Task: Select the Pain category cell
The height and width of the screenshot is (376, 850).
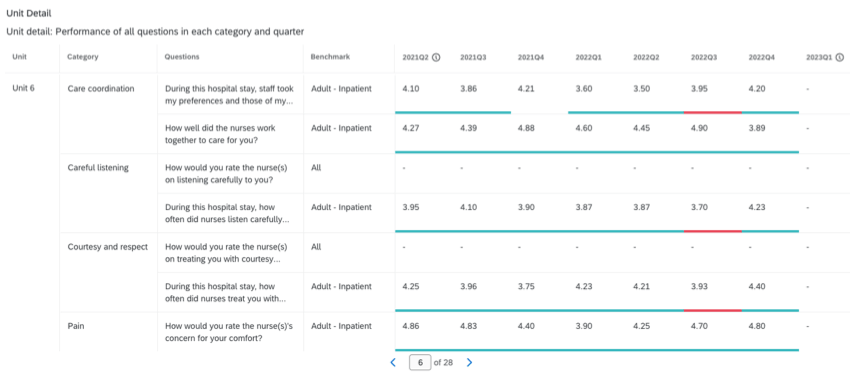Action: (75, 326)
